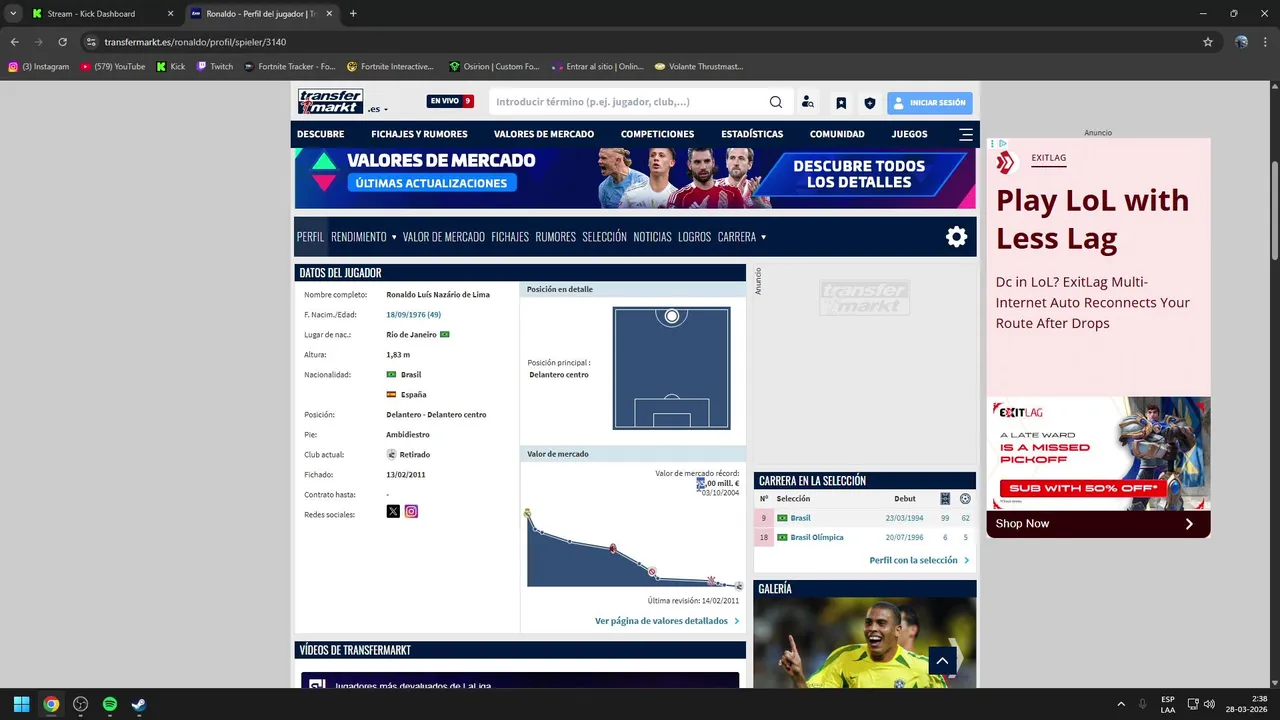Open Perfil con la selección link
This screenshot has width=1280, height=720.
919,560
